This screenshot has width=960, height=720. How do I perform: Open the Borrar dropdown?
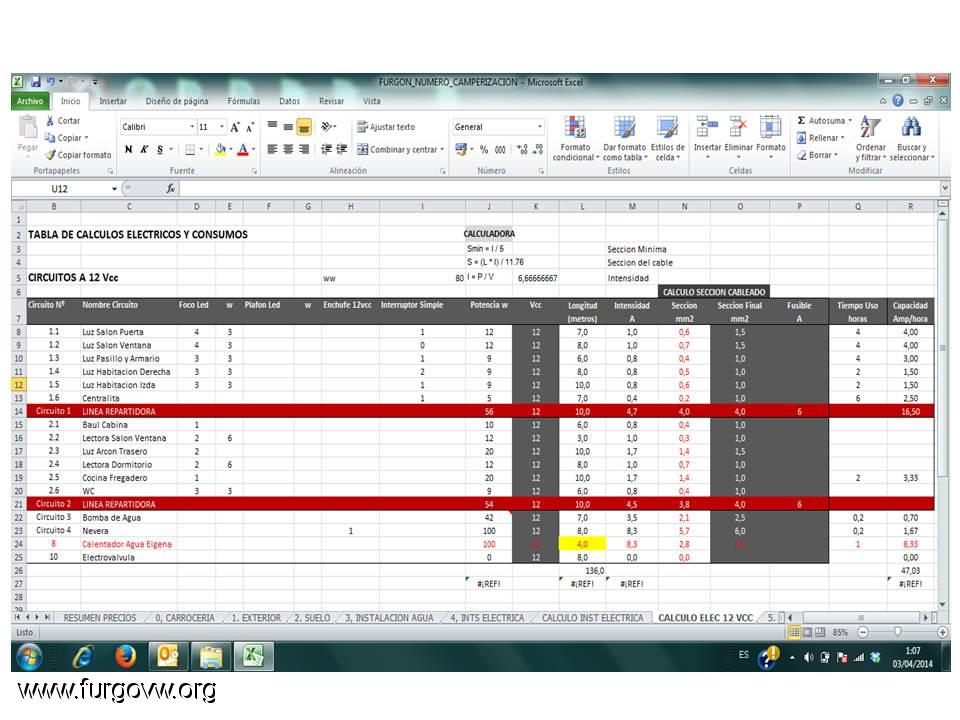[x=817, y=155]
